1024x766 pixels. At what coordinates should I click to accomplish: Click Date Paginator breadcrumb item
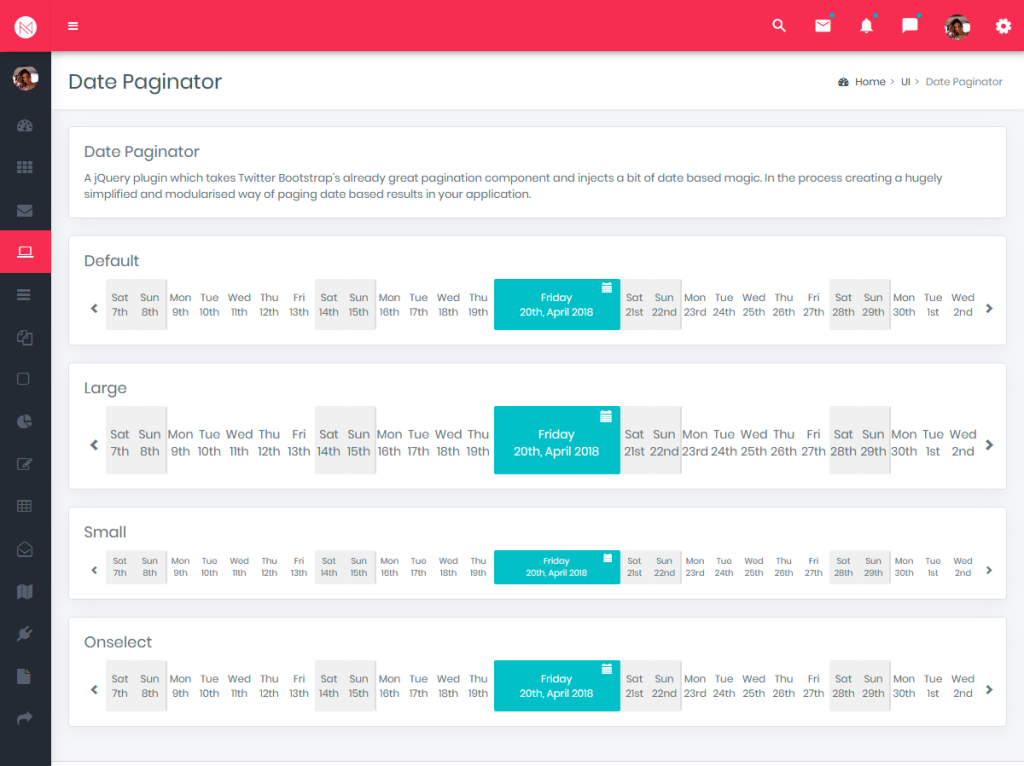tap(964, 82)
